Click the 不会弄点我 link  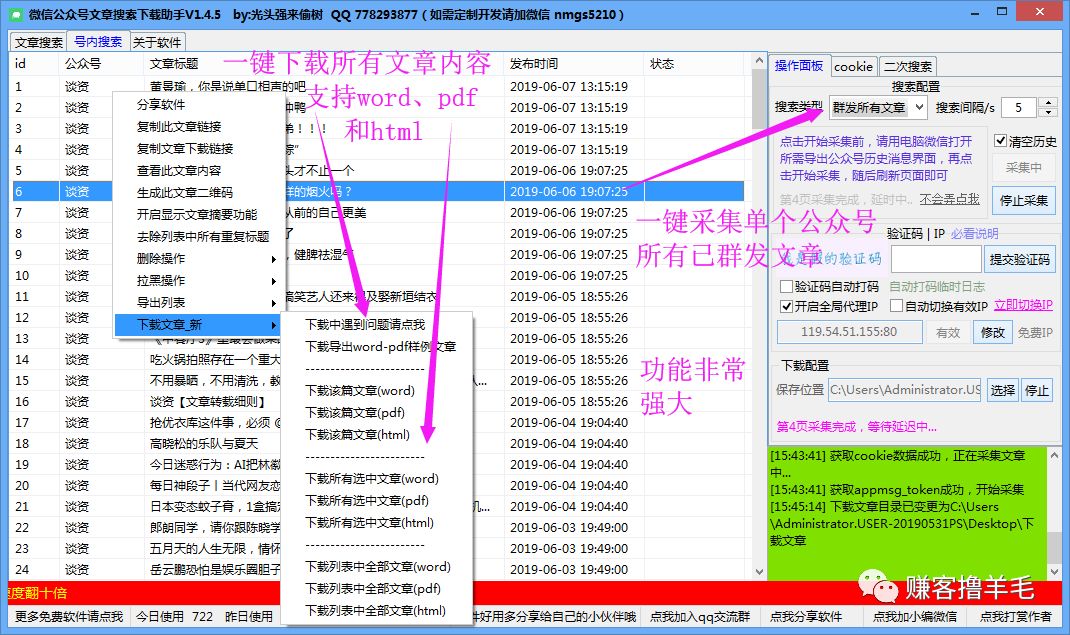(949, 199)
